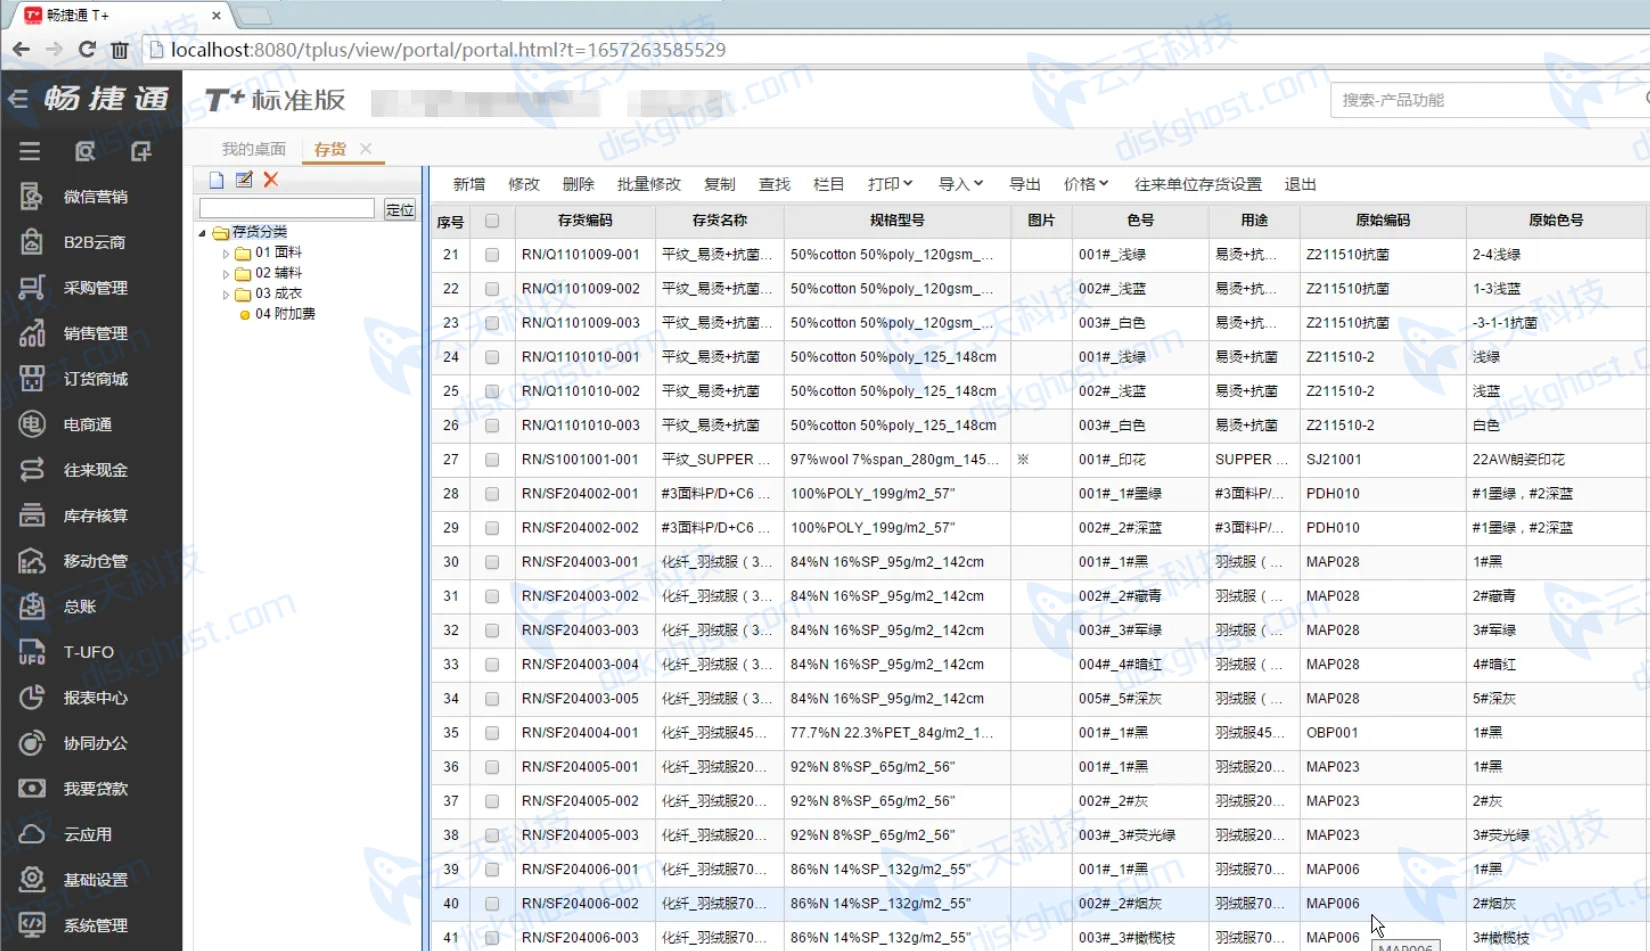
Task: Collapse the 存货分类 root node
Action: [202, 233]
